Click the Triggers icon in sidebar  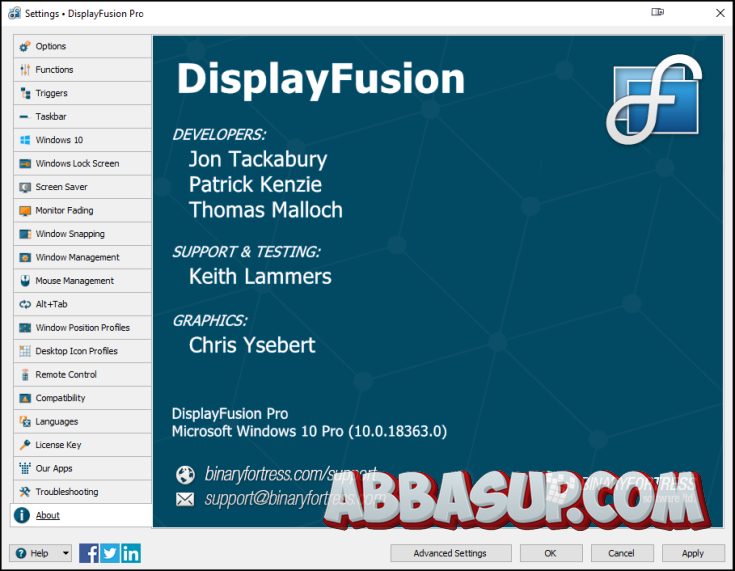pos(25,93)
